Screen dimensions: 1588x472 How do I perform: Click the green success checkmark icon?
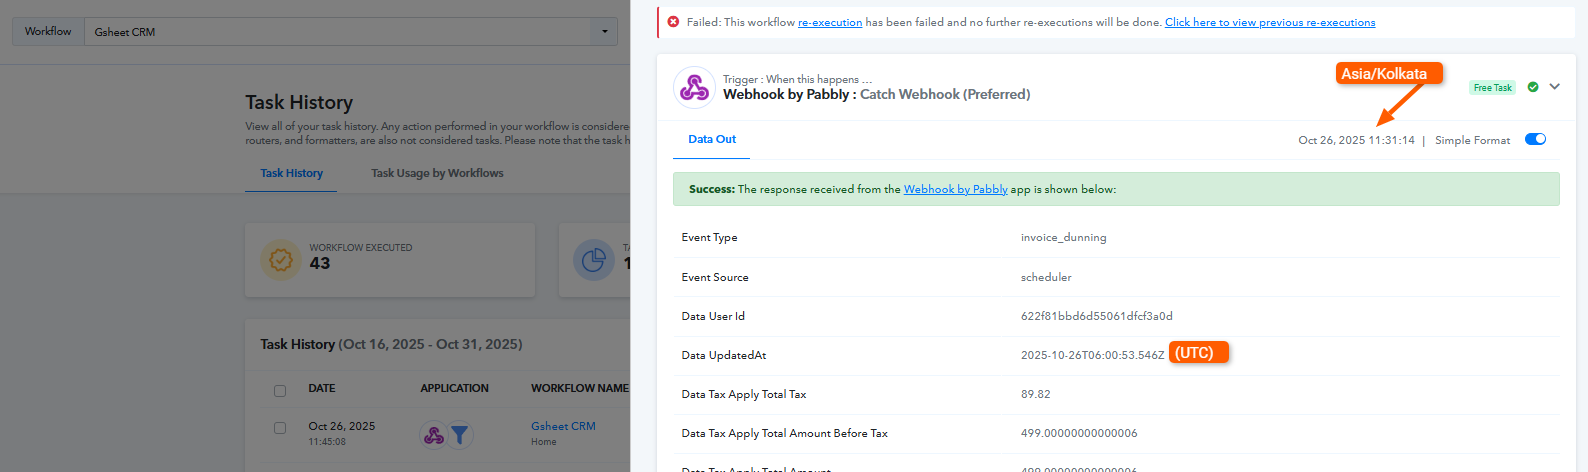tap(1533, 87)
